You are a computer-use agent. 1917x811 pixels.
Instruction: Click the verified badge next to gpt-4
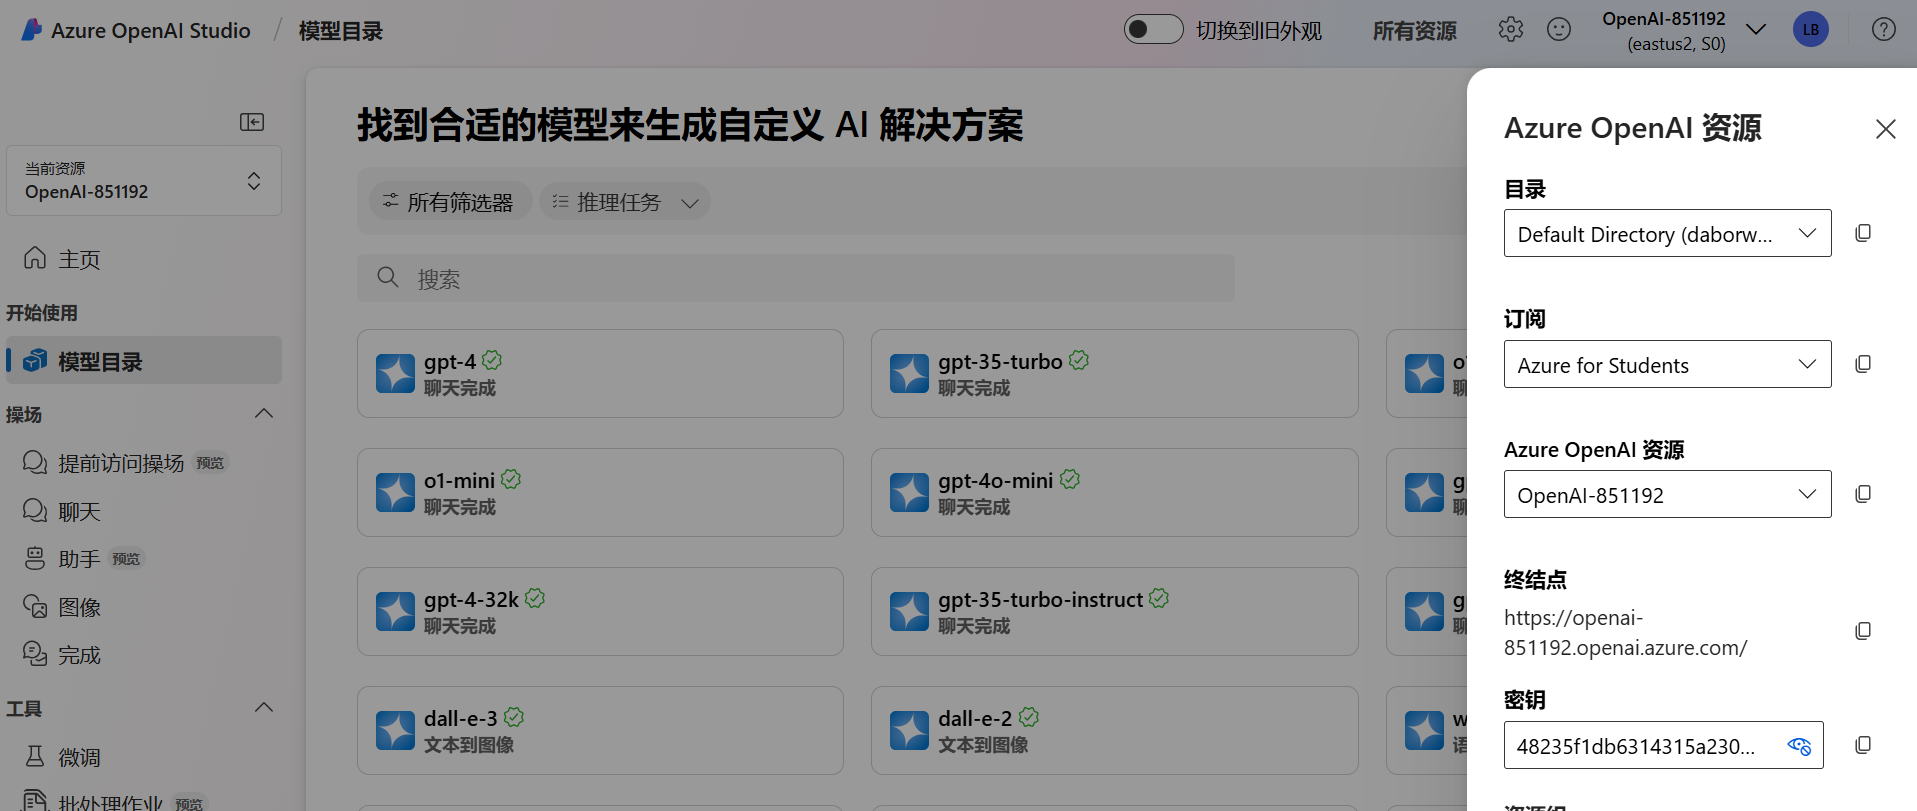tap(492, 360)
